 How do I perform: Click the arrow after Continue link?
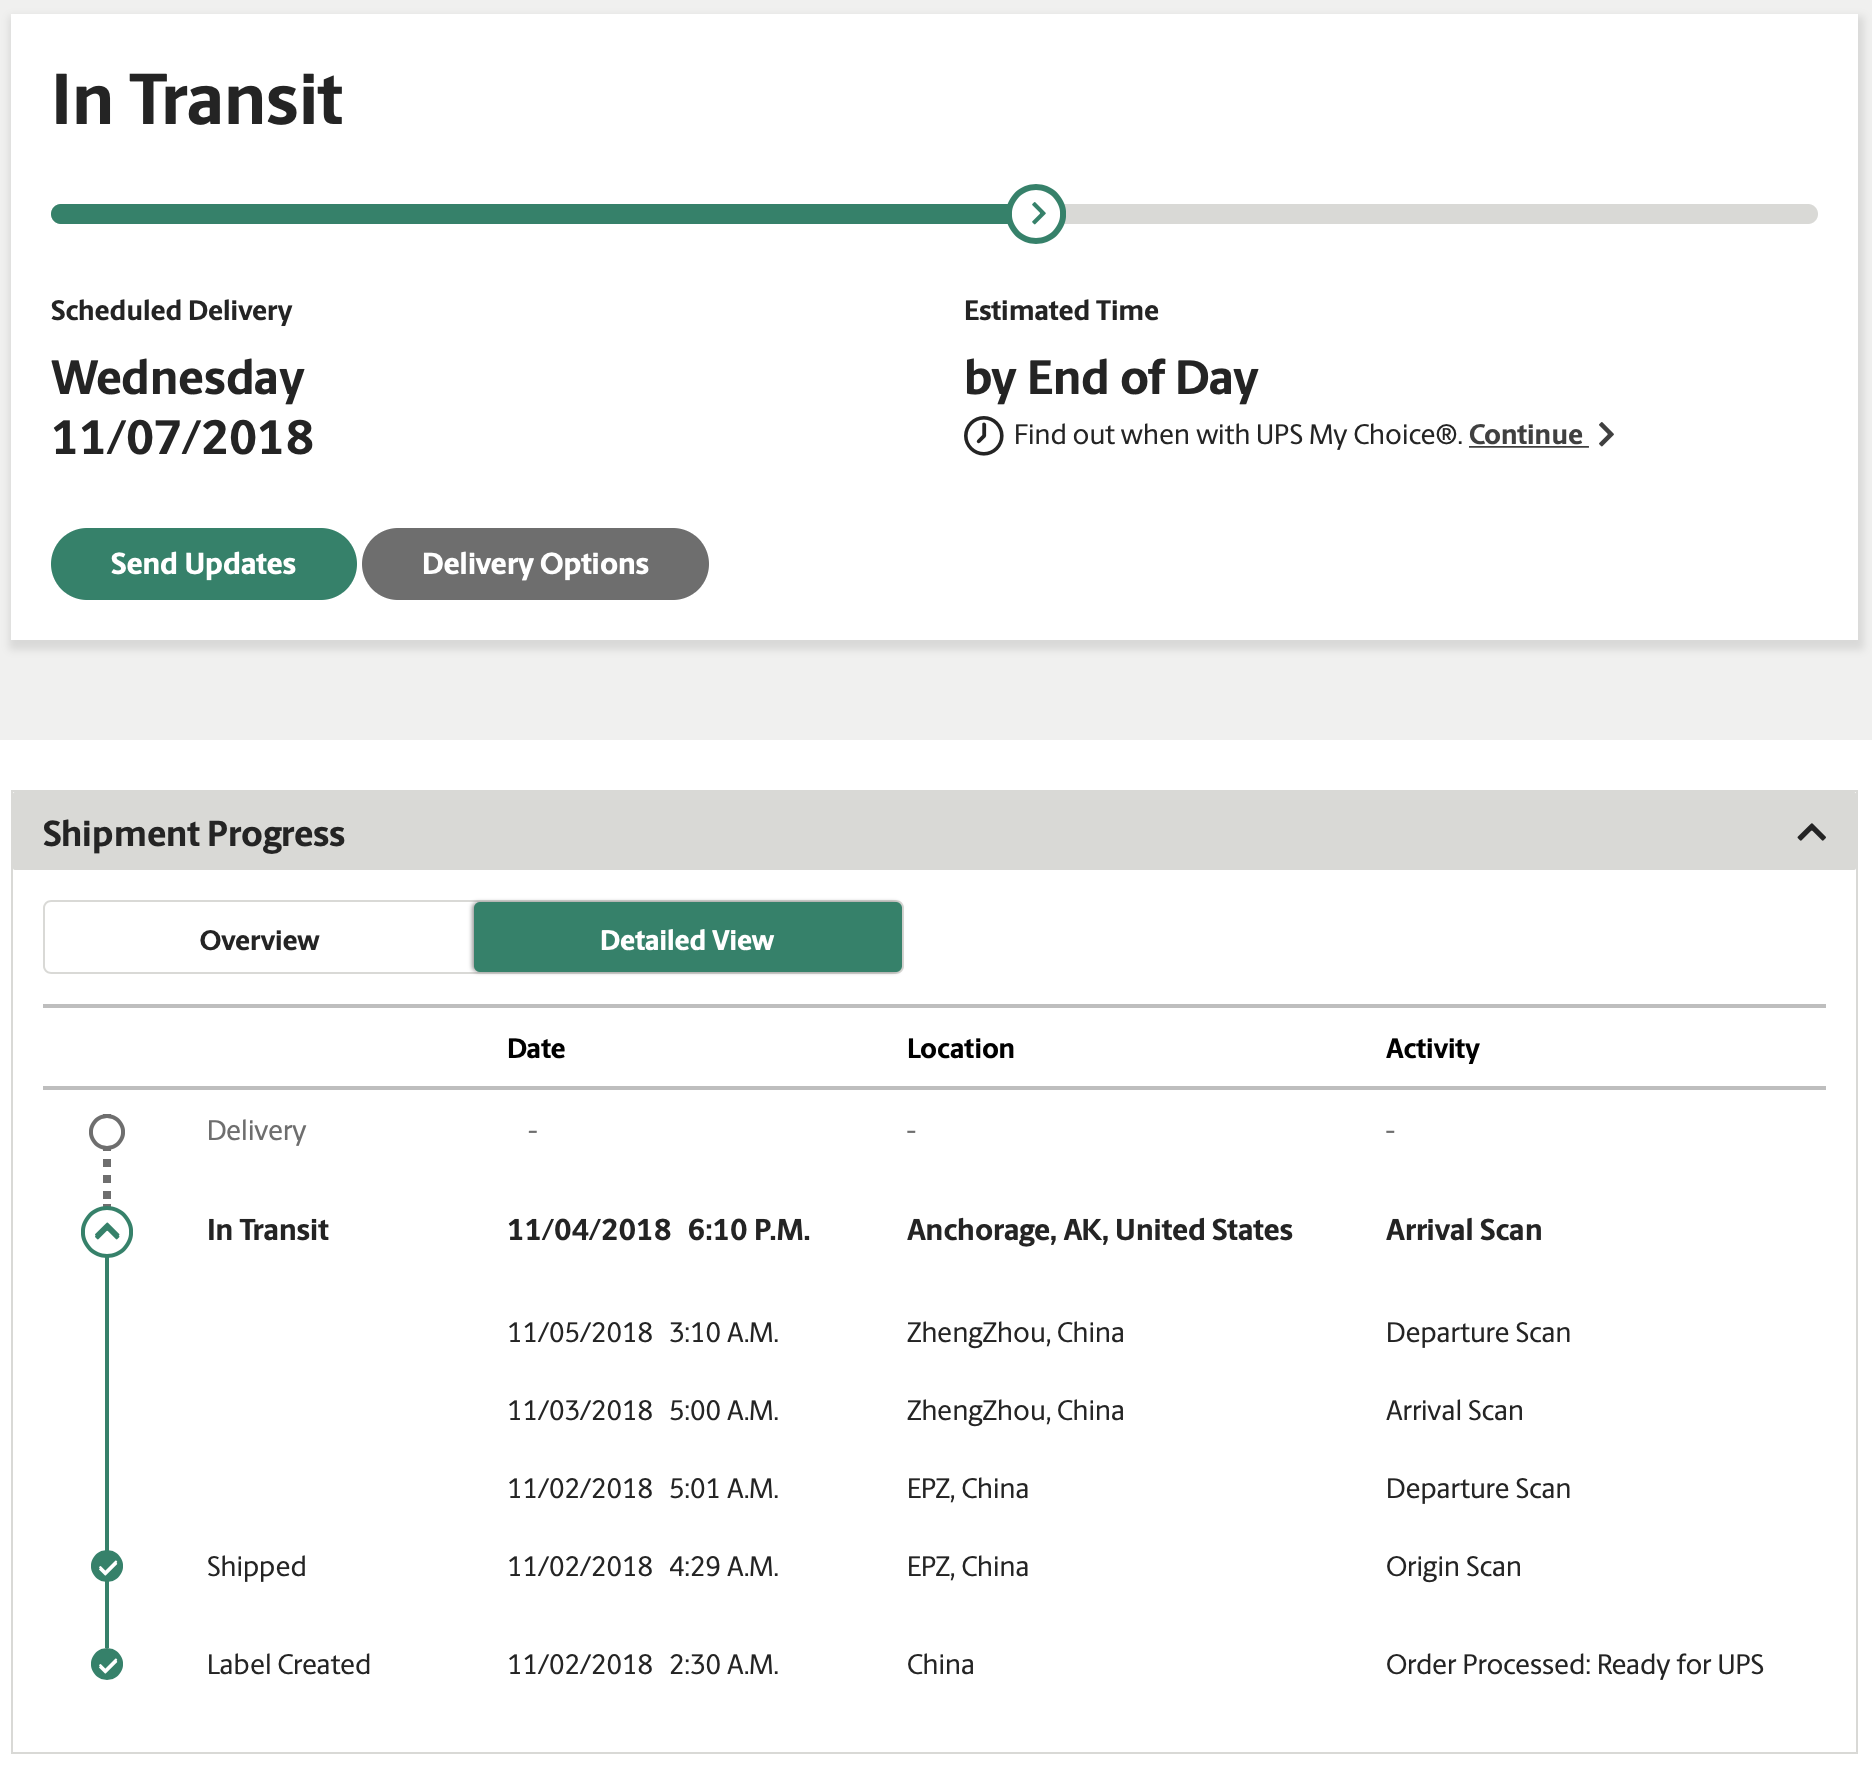1606,435
